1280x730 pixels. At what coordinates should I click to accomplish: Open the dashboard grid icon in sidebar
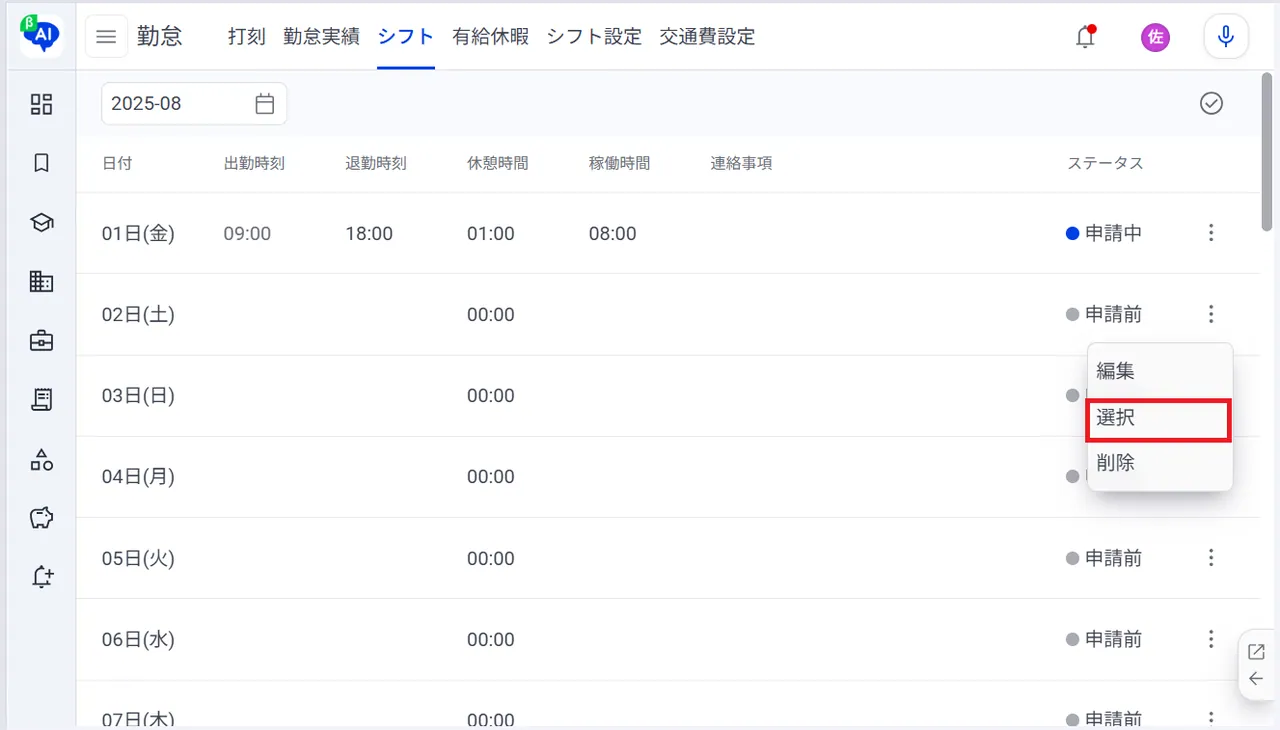point(41,104)
